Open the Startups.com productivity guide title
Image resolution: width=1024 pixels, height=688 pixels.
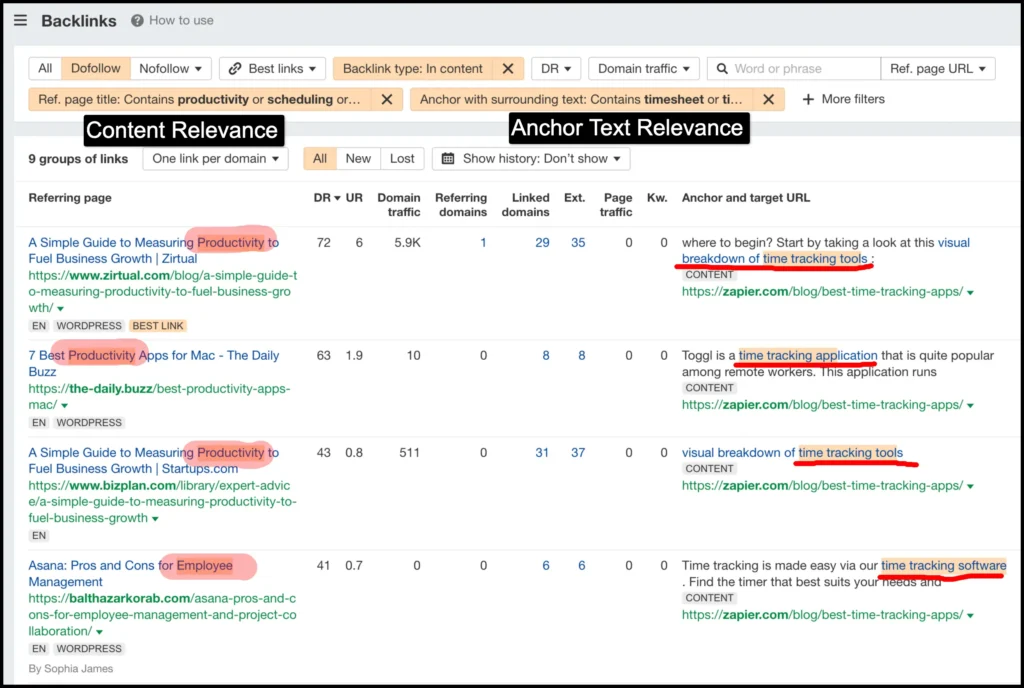point(153,461)
